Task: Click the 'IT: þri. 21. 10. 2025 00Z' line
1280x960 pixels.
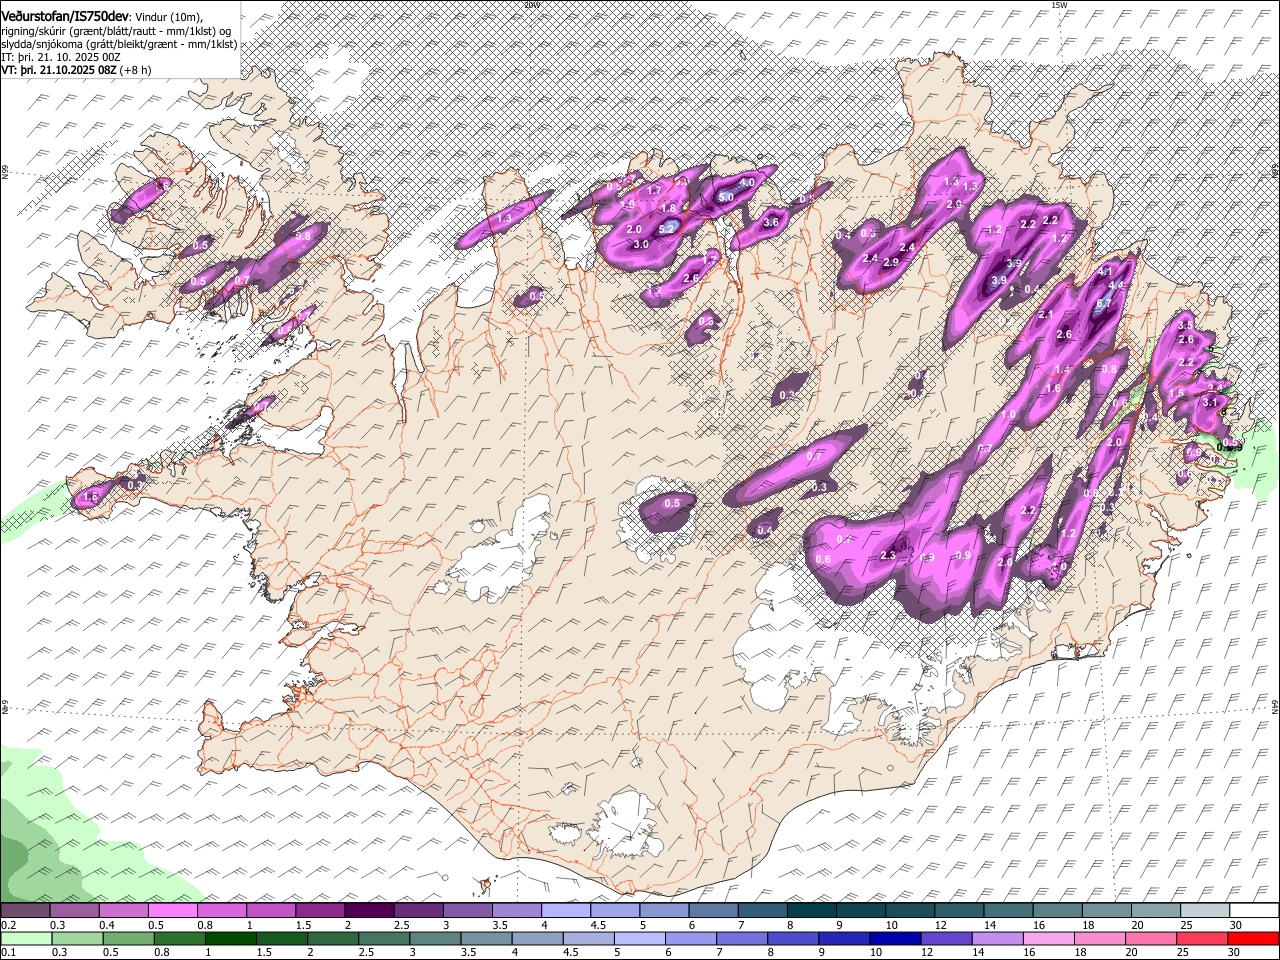Action: coord(61,57)
